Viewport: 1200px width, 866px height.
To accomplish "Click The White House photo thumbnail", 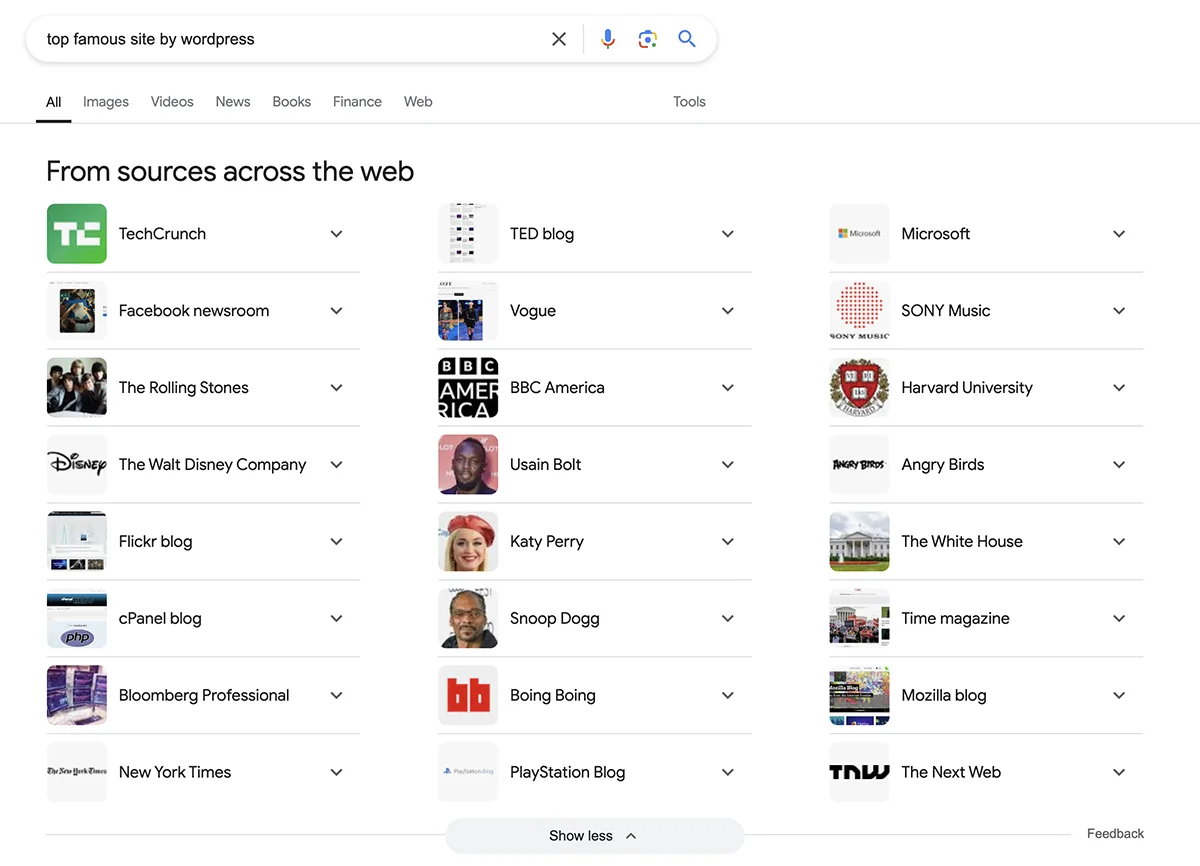I will [x=859, y=542].
